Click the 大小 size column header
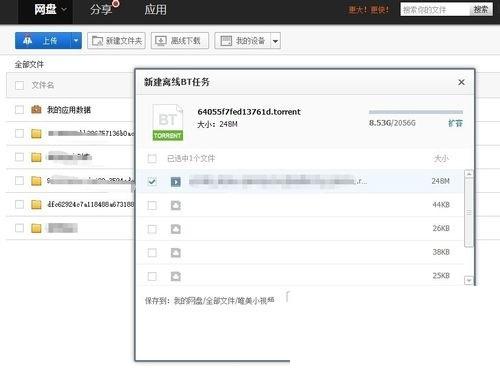This screenshot has width=500, height=371. point(441,158)
